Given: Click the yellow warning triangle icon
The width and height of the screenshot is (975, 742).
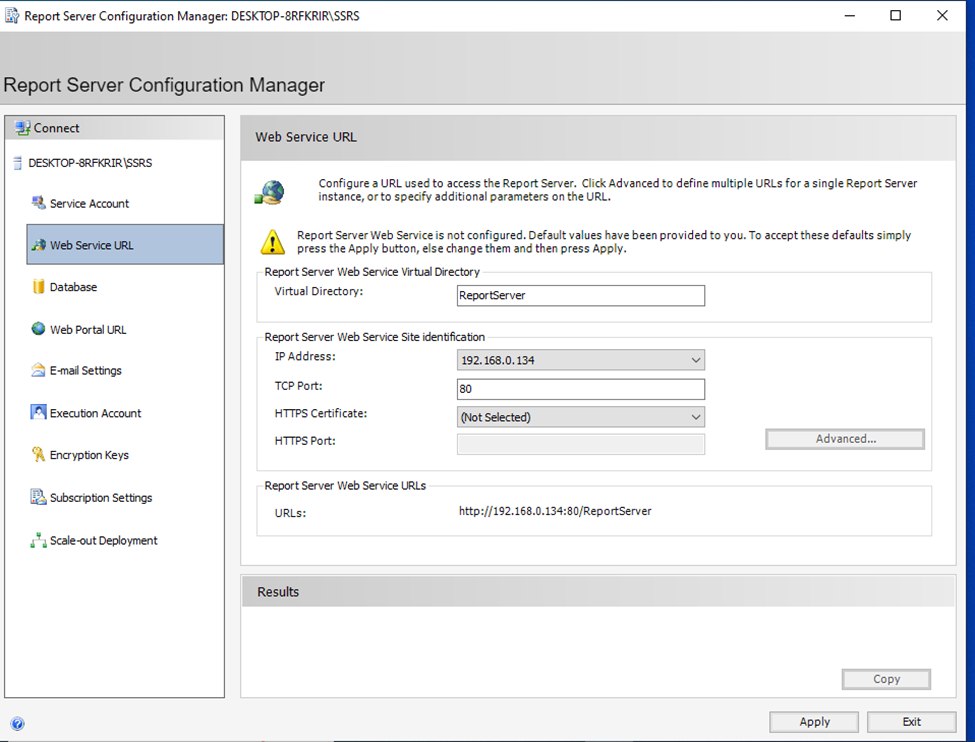Looking at the screenshot, I should [272, 242].
